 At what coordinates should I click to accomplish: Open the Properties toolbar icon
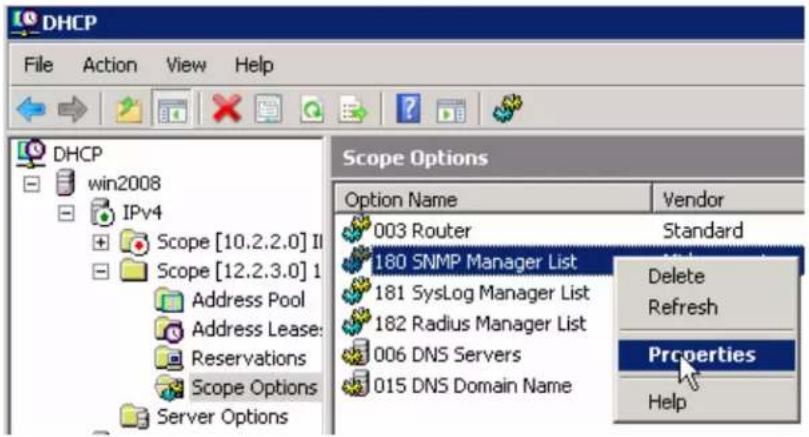[269, 109]
